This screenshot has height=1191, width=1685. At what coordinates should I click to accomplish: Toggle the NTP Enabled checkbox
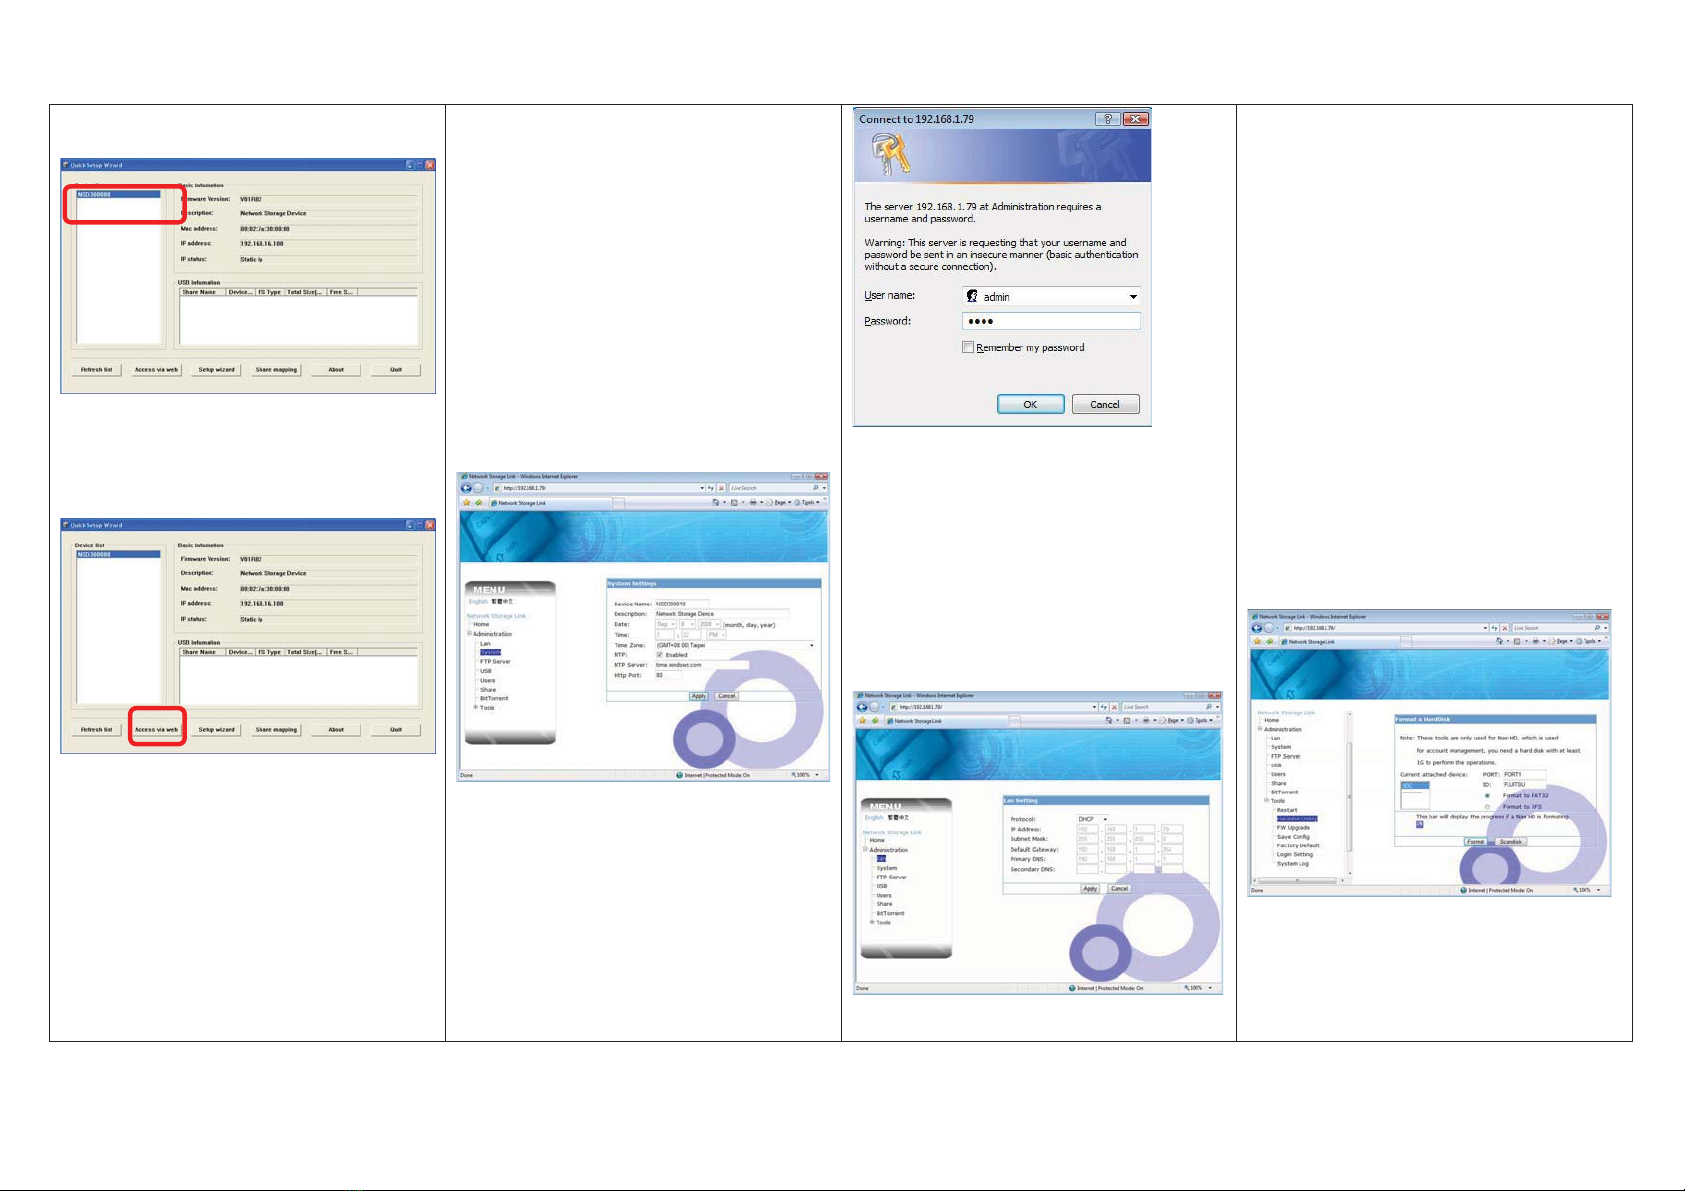pos(659,655)
